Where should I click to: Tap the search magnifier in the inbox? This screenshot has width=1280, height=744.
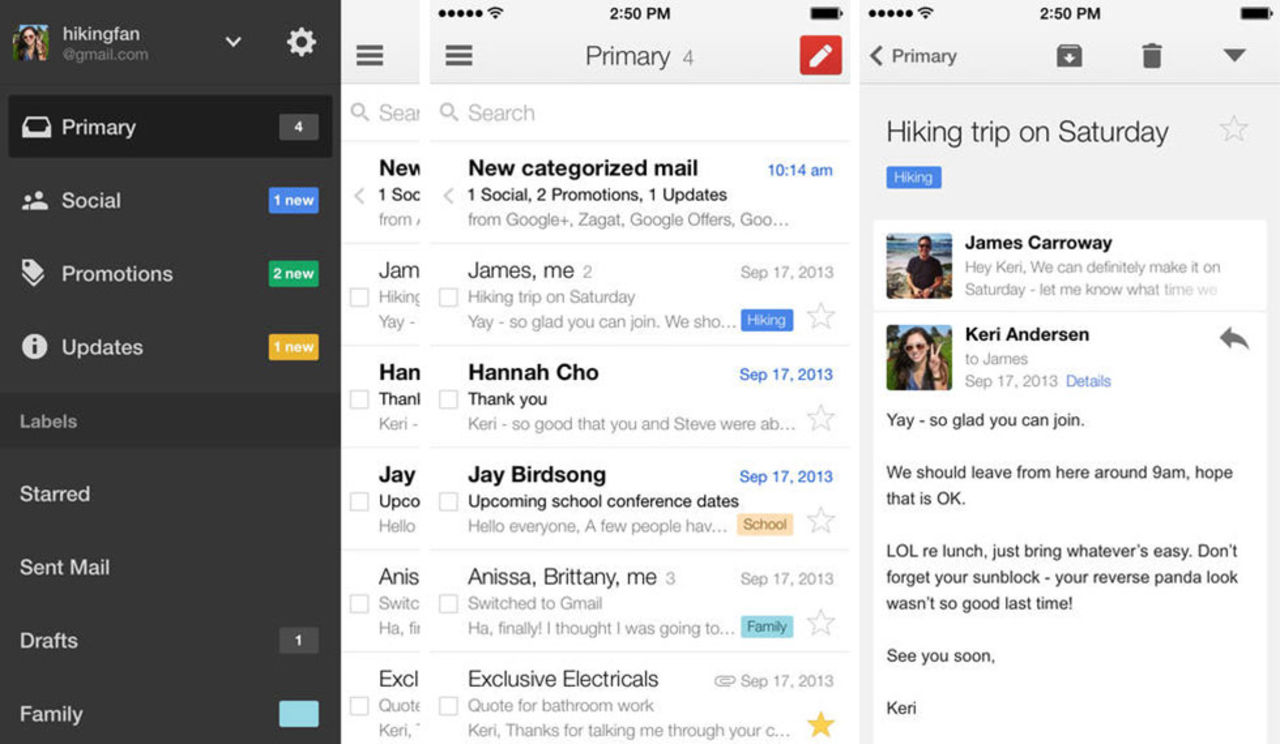(x=452, y=113)
